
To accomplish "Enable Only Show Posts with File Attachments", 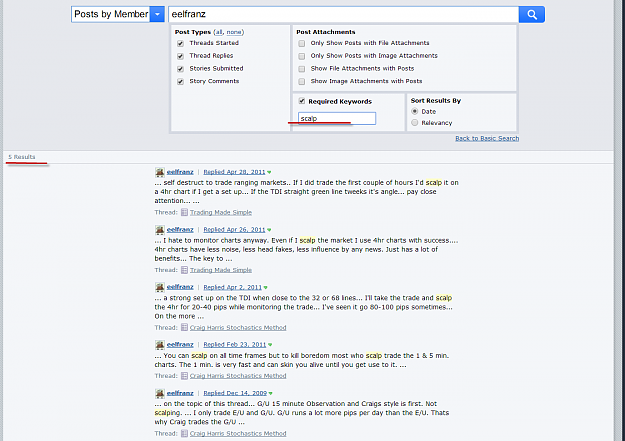I will pyautogui.click(x=302, y=43).
